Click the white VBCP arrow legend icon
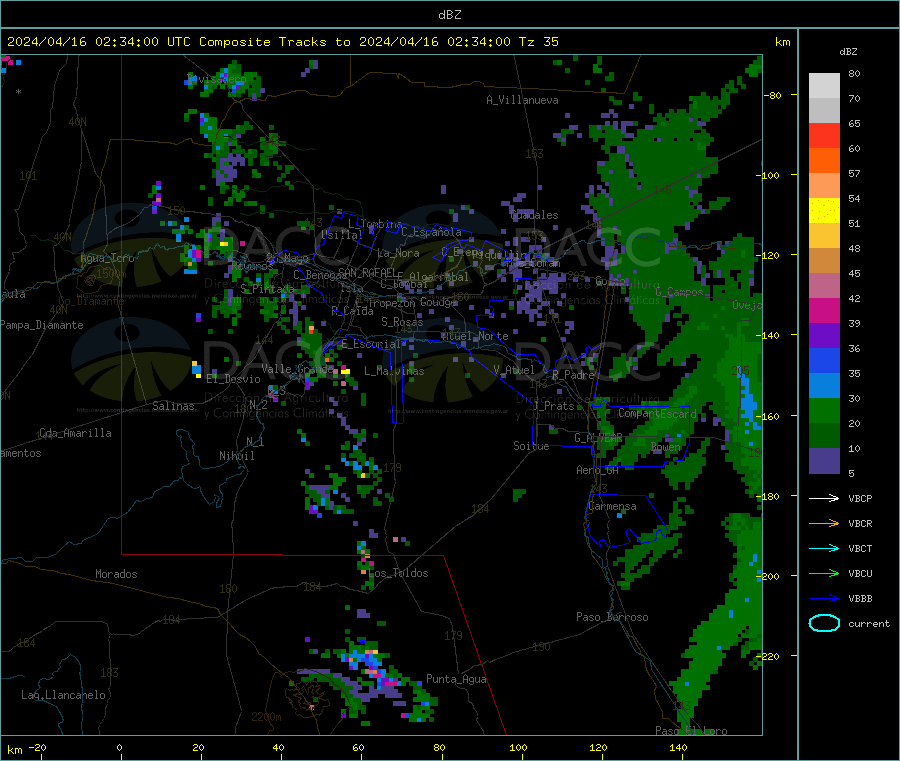This screenshot has height=761, width=900. click(824, 498)
